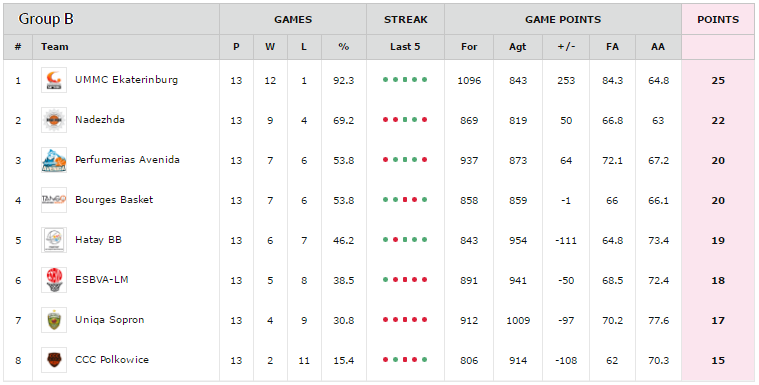Screen dimensions: 759x385
Task: Click the Uniqa Sopron crest icon
Action: point(54,320)
